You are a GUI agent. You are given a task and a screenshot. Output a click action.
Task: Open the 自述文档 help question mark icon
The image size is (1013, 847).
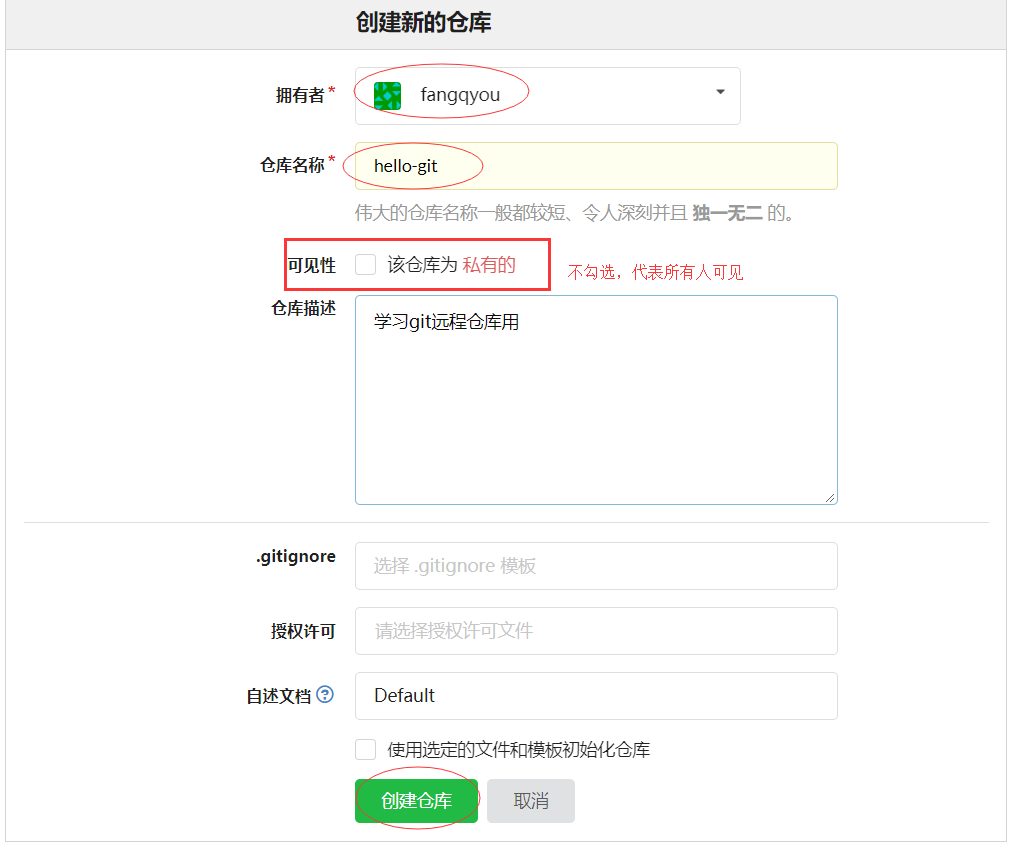323,695
